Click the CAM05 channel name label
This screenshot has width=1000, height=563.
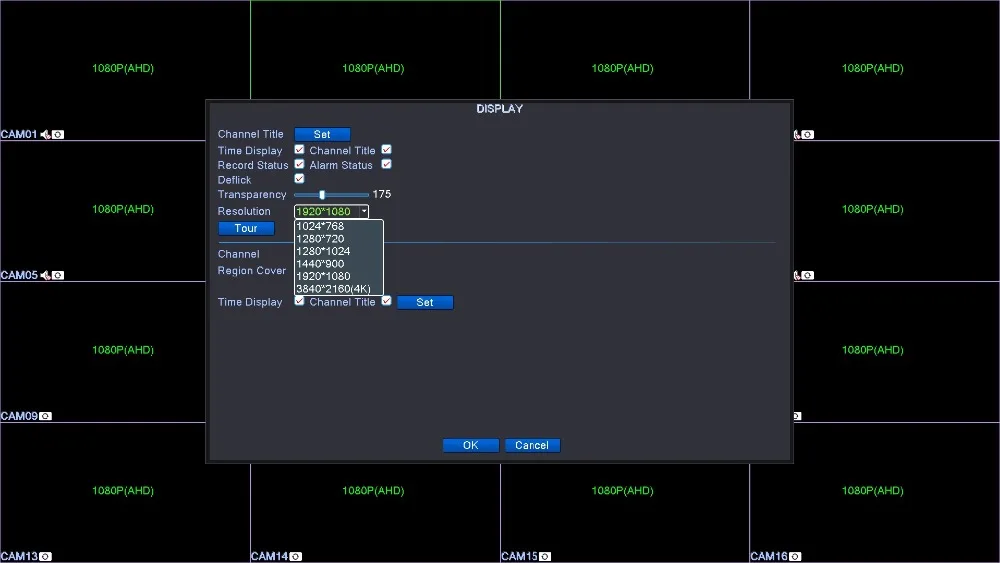(x=19, y=275)
